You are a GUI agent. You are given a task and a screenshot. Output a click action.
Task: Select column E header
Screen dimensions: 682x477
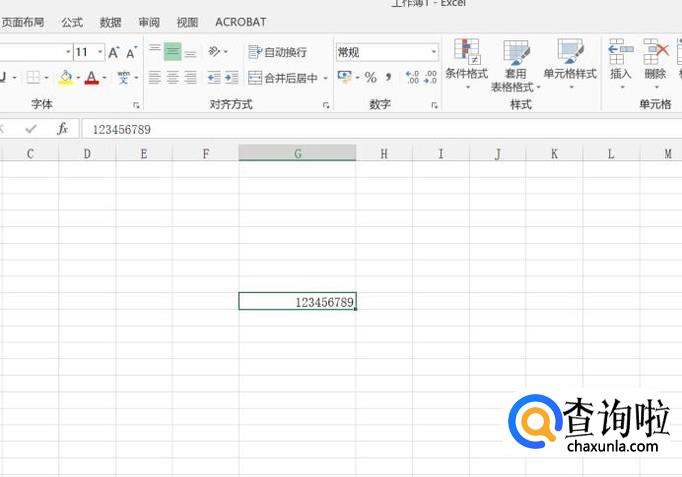click(x=144, y=153)
